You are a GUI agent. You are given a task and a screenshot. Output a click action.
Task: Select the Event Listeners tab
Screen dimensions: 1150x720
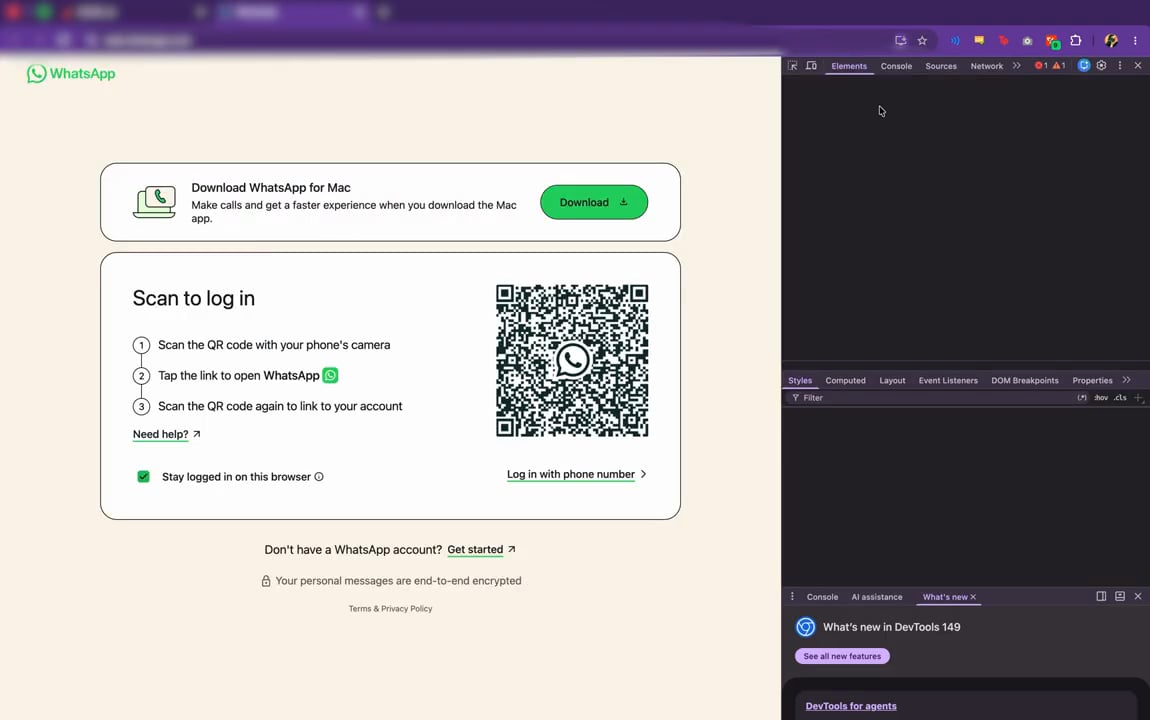coord(948,381)
